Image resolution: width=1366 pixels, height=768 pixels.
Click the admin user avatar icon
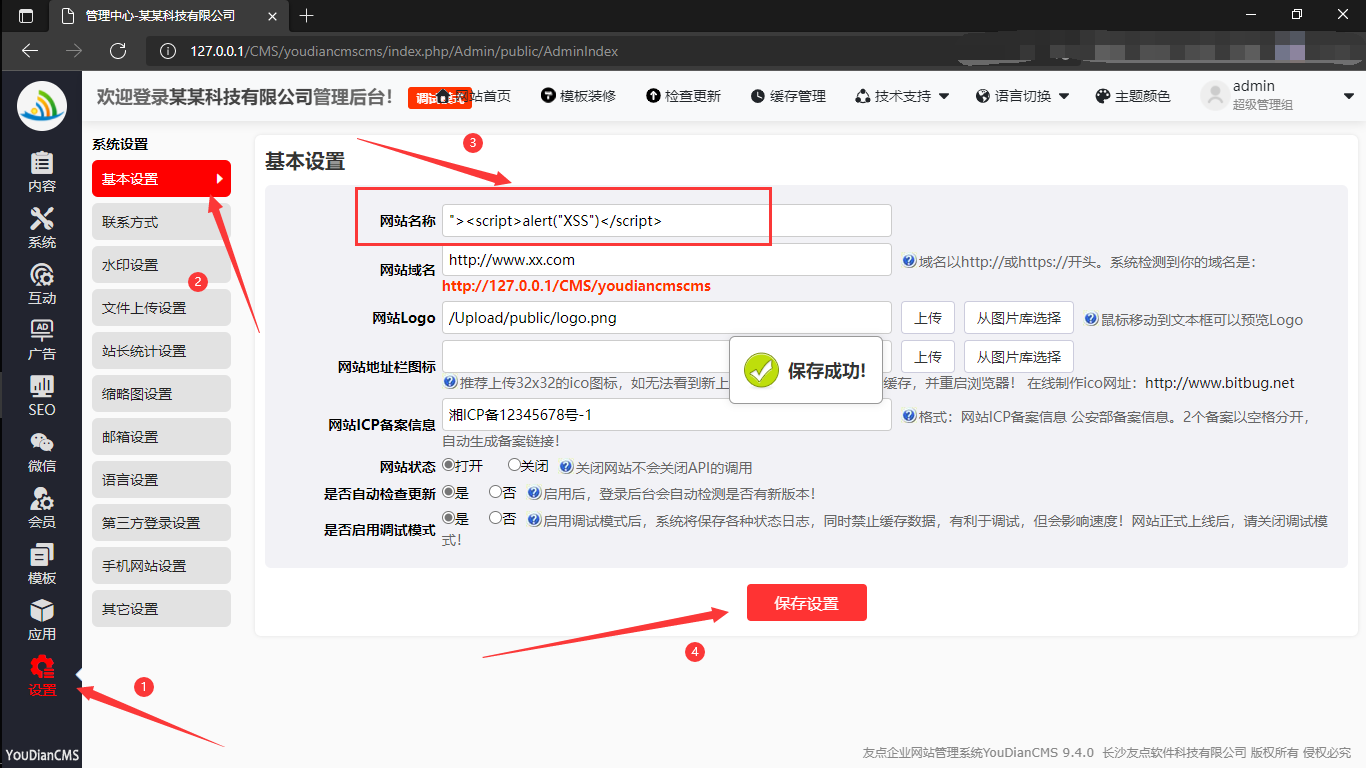pyautogui.click(x=1214, y=96)
